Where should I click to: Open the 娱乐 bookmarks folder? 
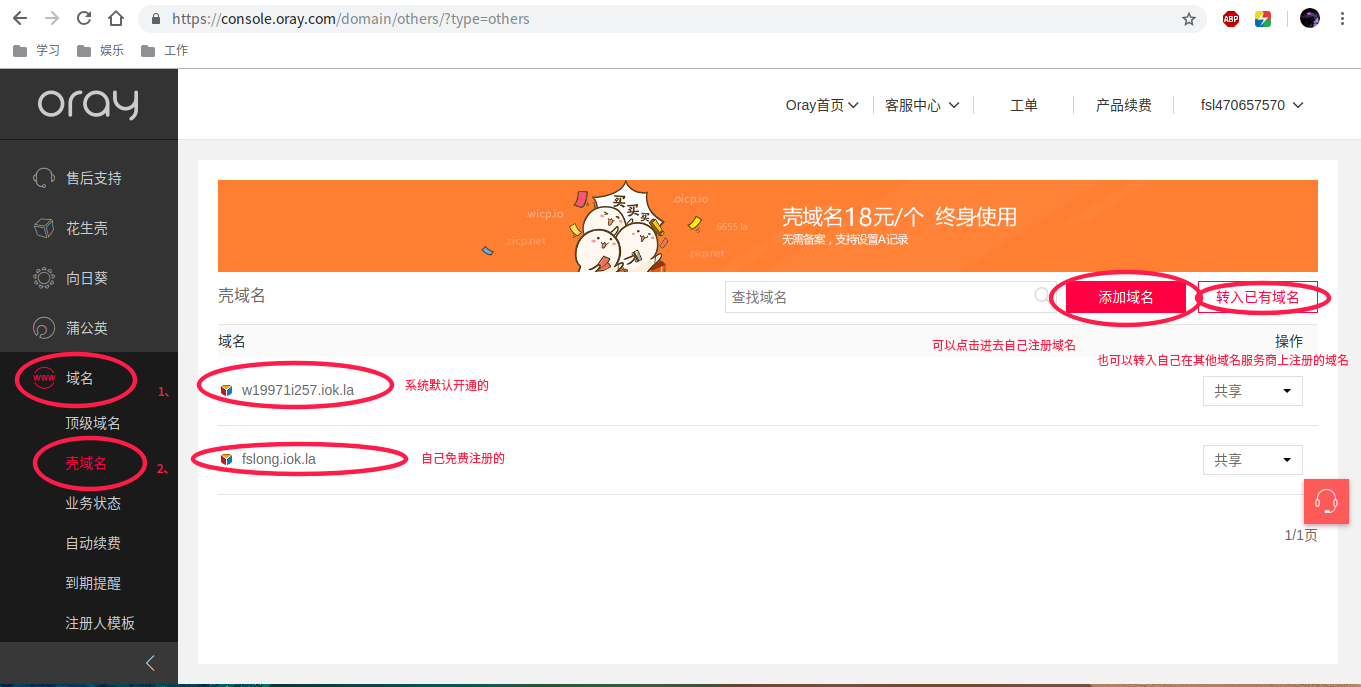tap(101, 50)
